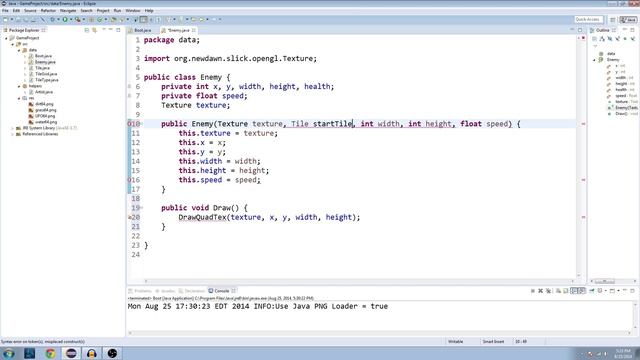Viewport: 640px width, 360px height.
Task: Open Chrome from the taskbar
Action: [51, 353]
